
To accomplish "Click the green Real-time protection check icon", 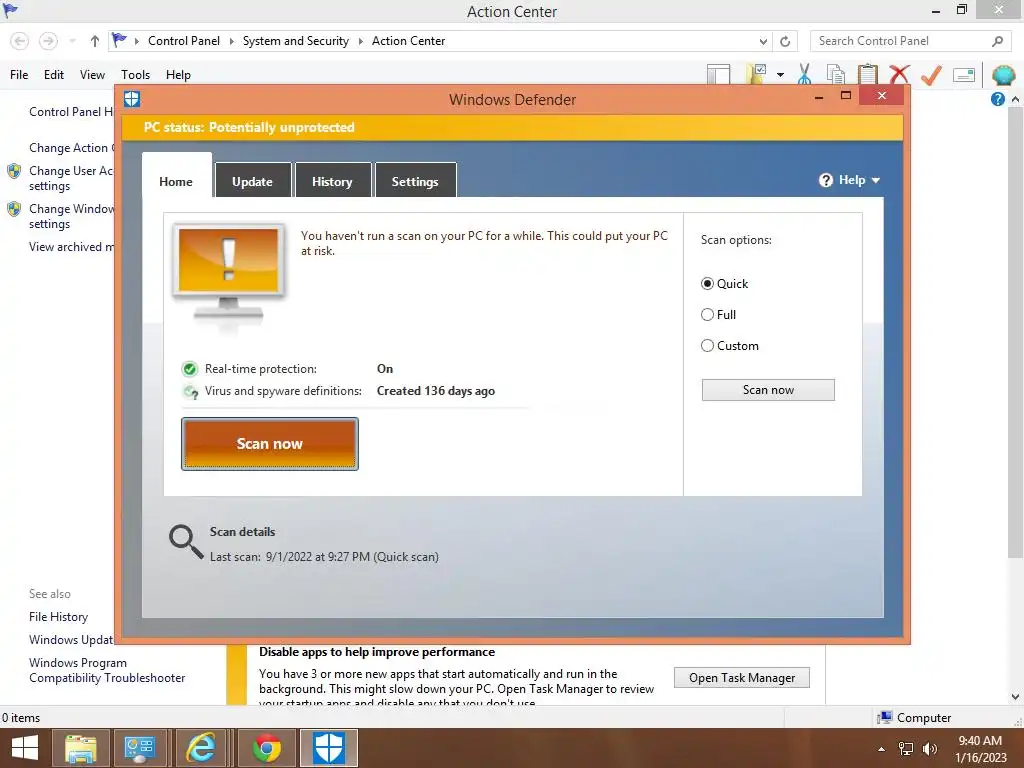I will pyautogui.click(x=190, y=370).
